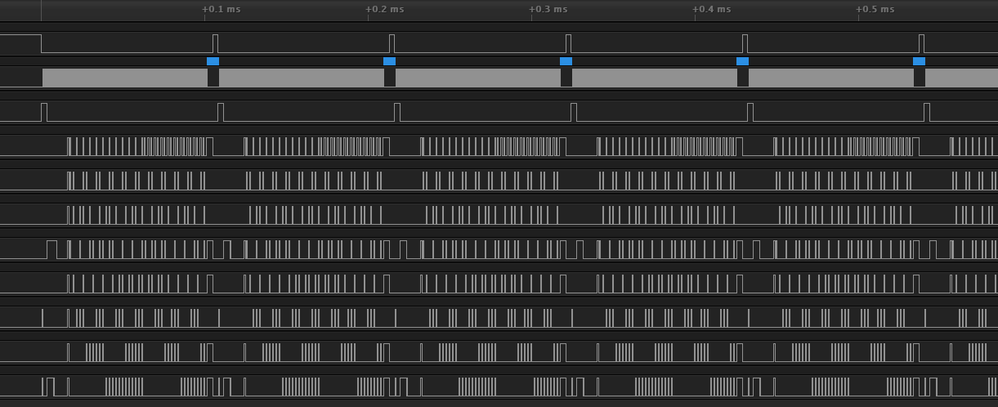Image resolution: width=998 pixels, height=407 pixels.
Task: Select the first blue marker after +0.5 ms
Action: 919,61
